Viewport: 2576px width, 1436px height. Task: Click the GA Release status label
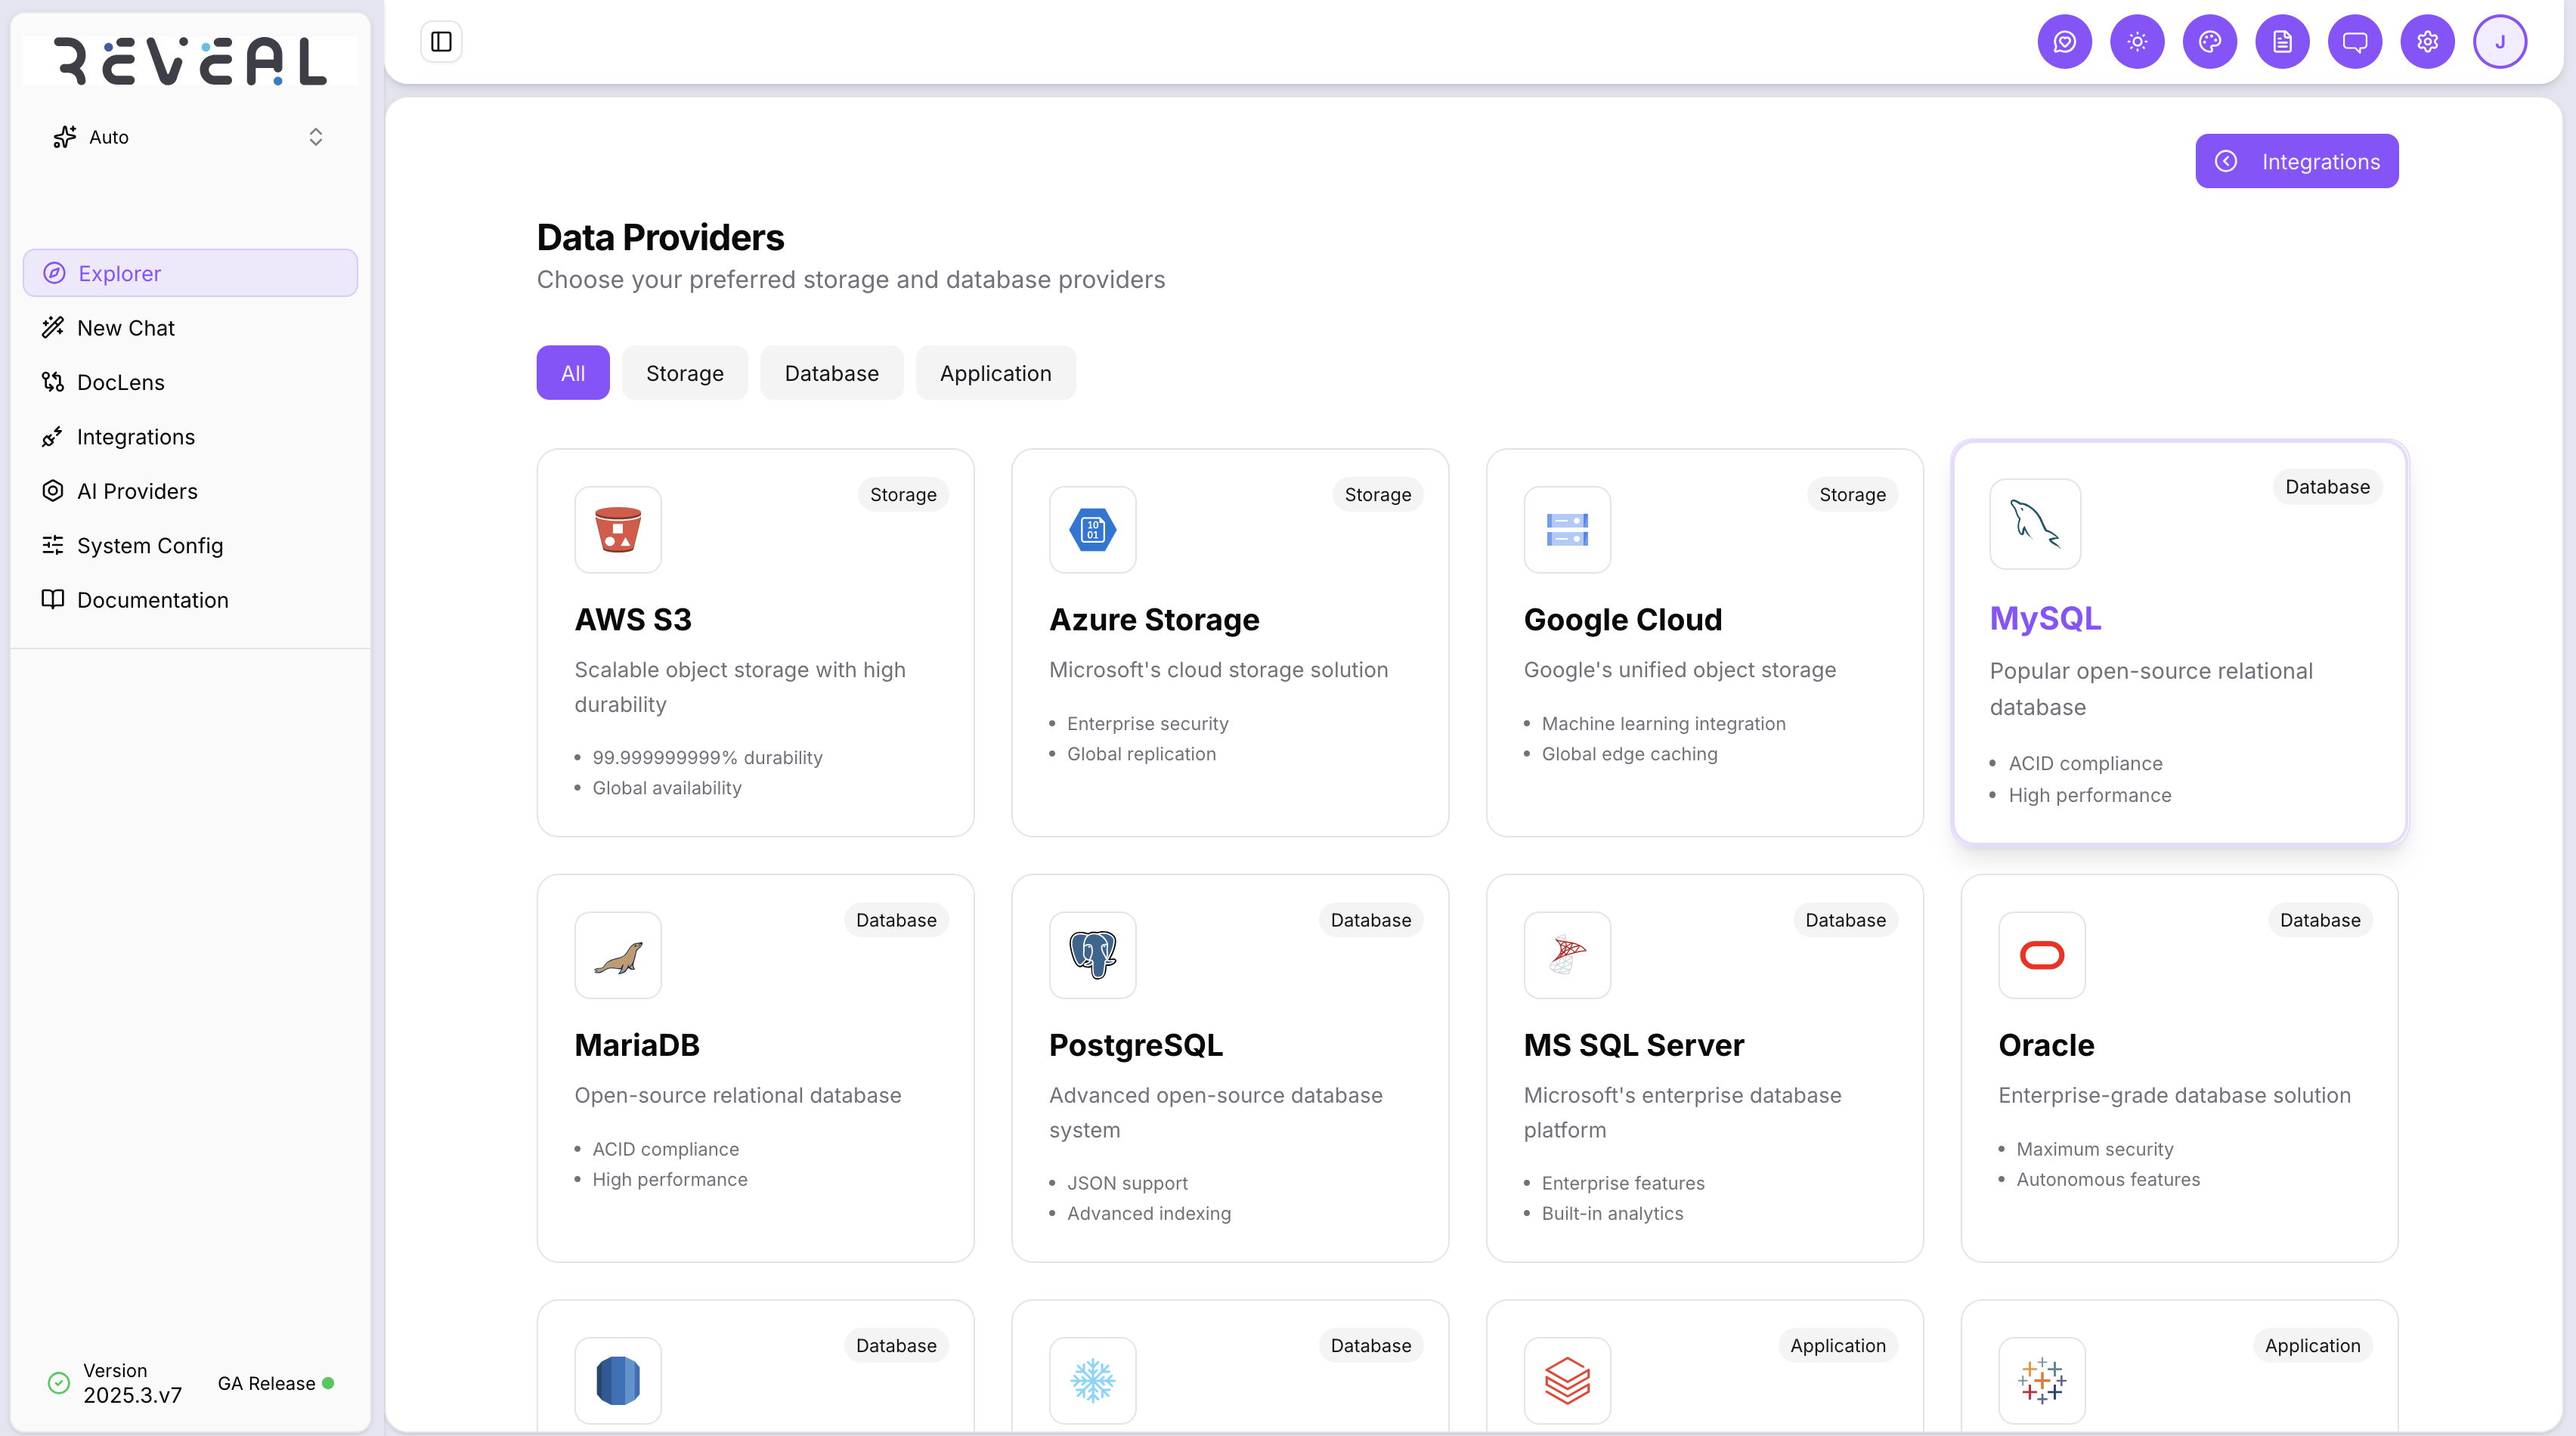266,1384
